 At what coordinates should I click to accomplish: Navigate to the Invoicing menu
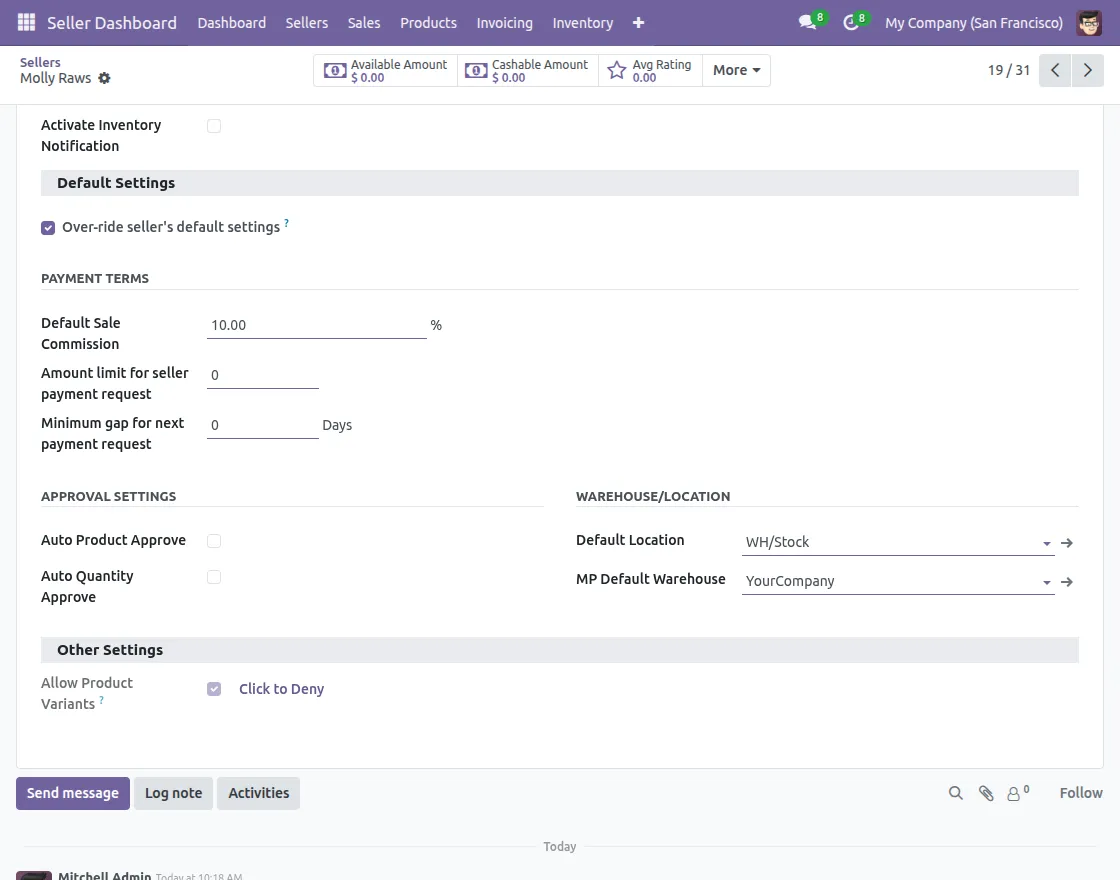click(504, 22)
